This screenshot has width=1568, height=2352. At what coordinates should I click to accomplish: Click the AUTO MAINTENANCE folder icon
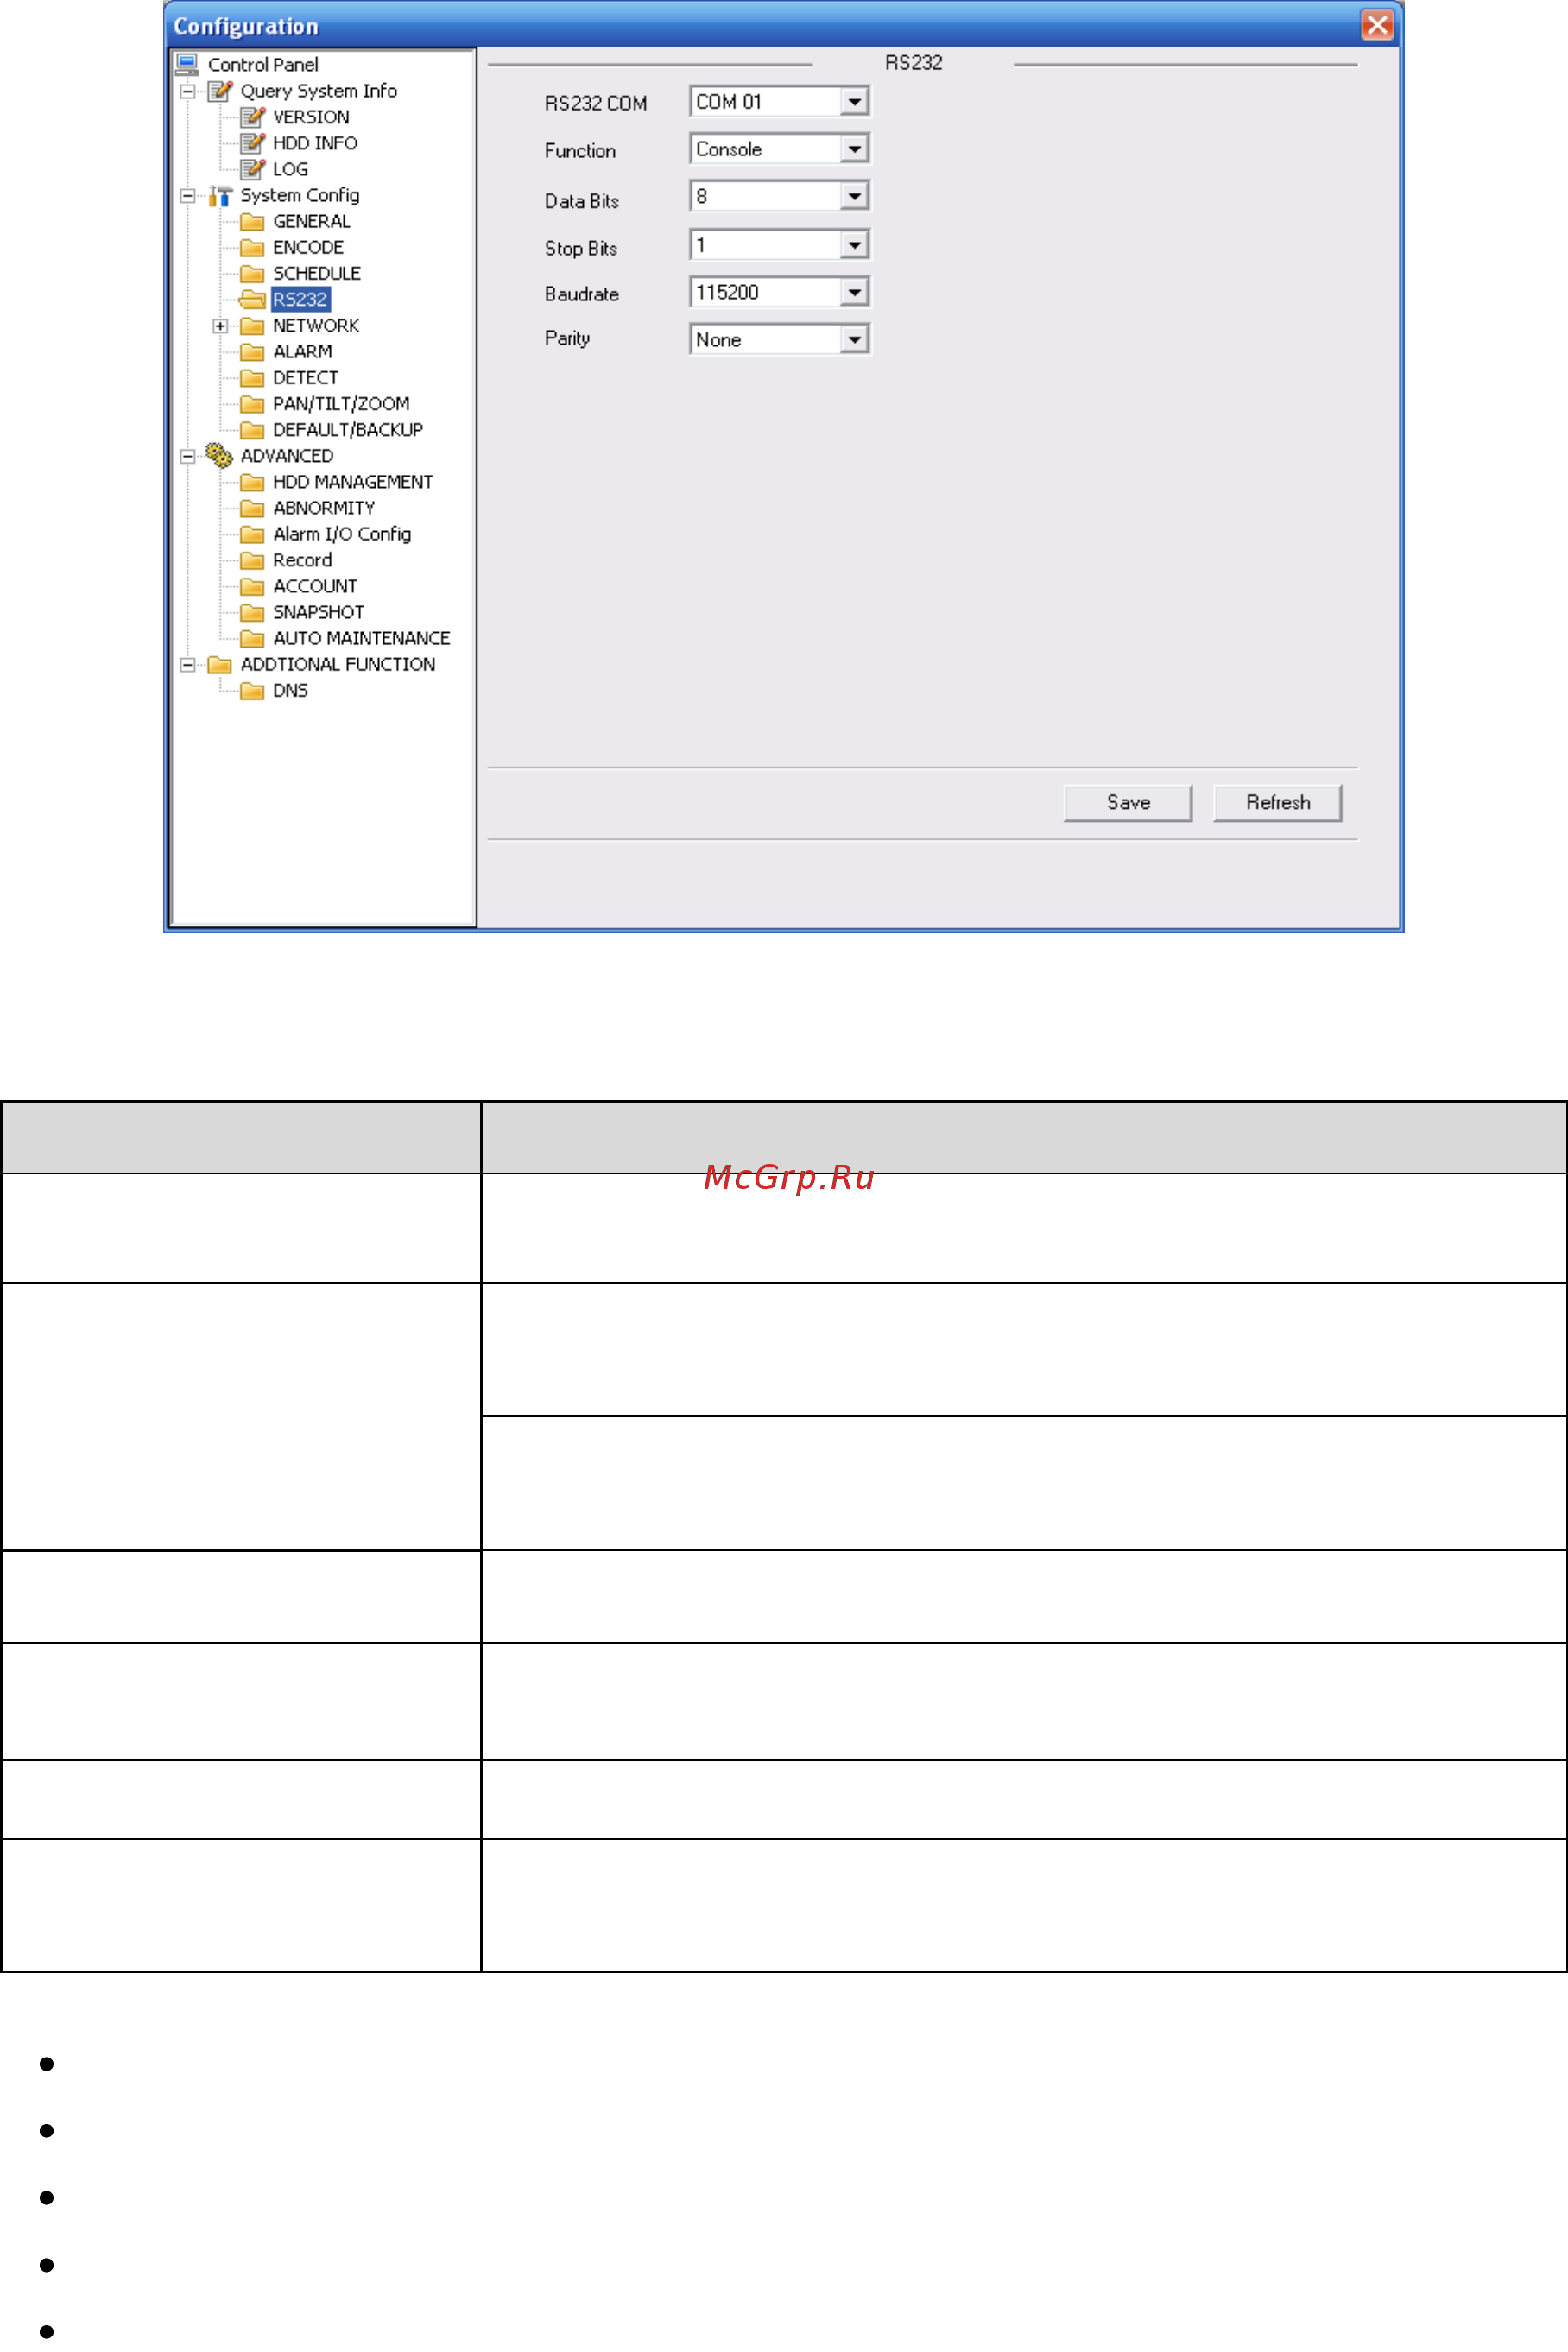click(253, 638)
